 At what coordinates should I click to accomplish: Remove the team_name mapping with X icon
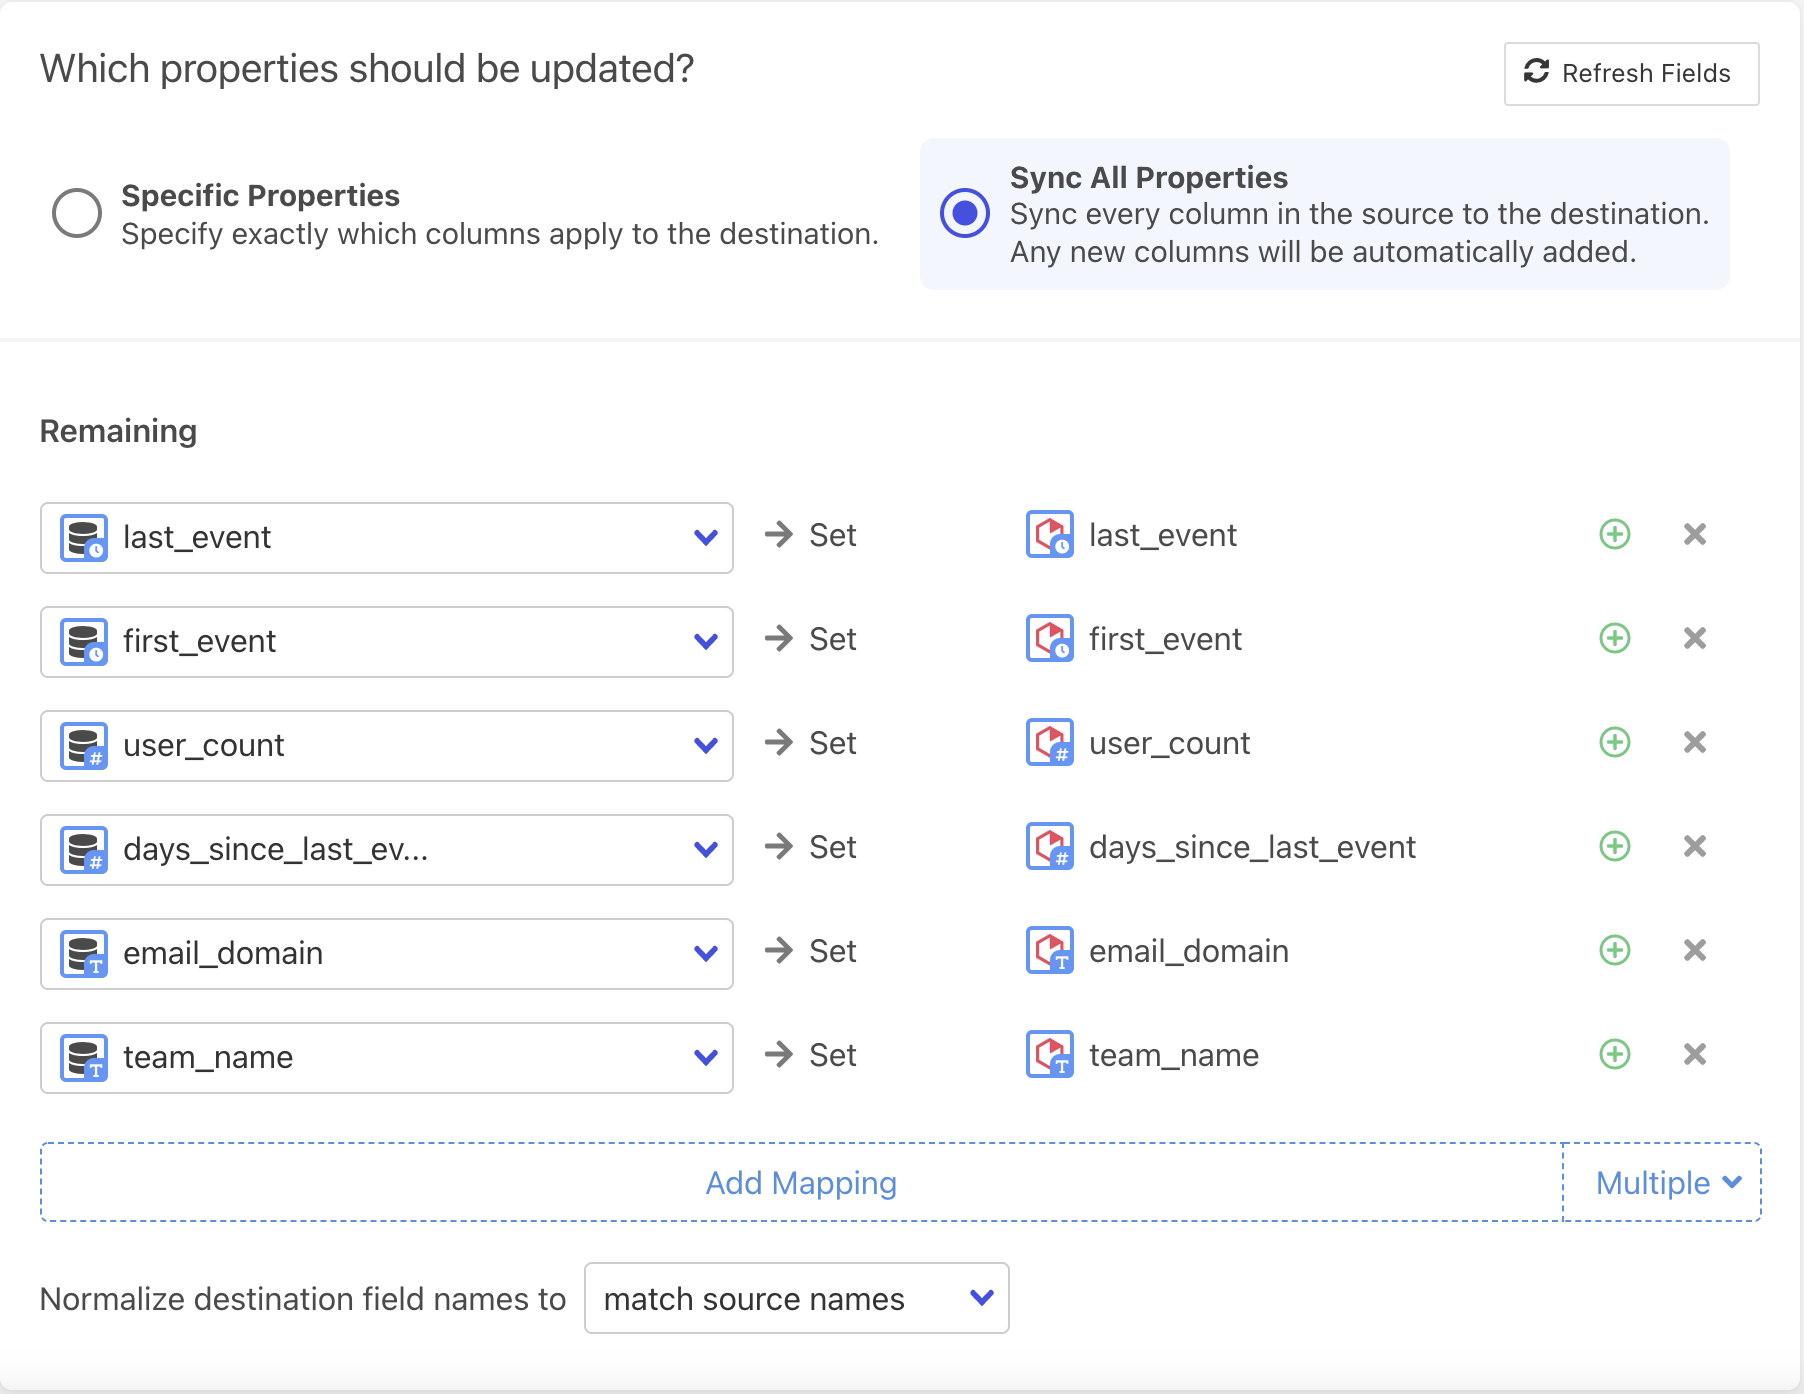(x=1694, y=1055)
